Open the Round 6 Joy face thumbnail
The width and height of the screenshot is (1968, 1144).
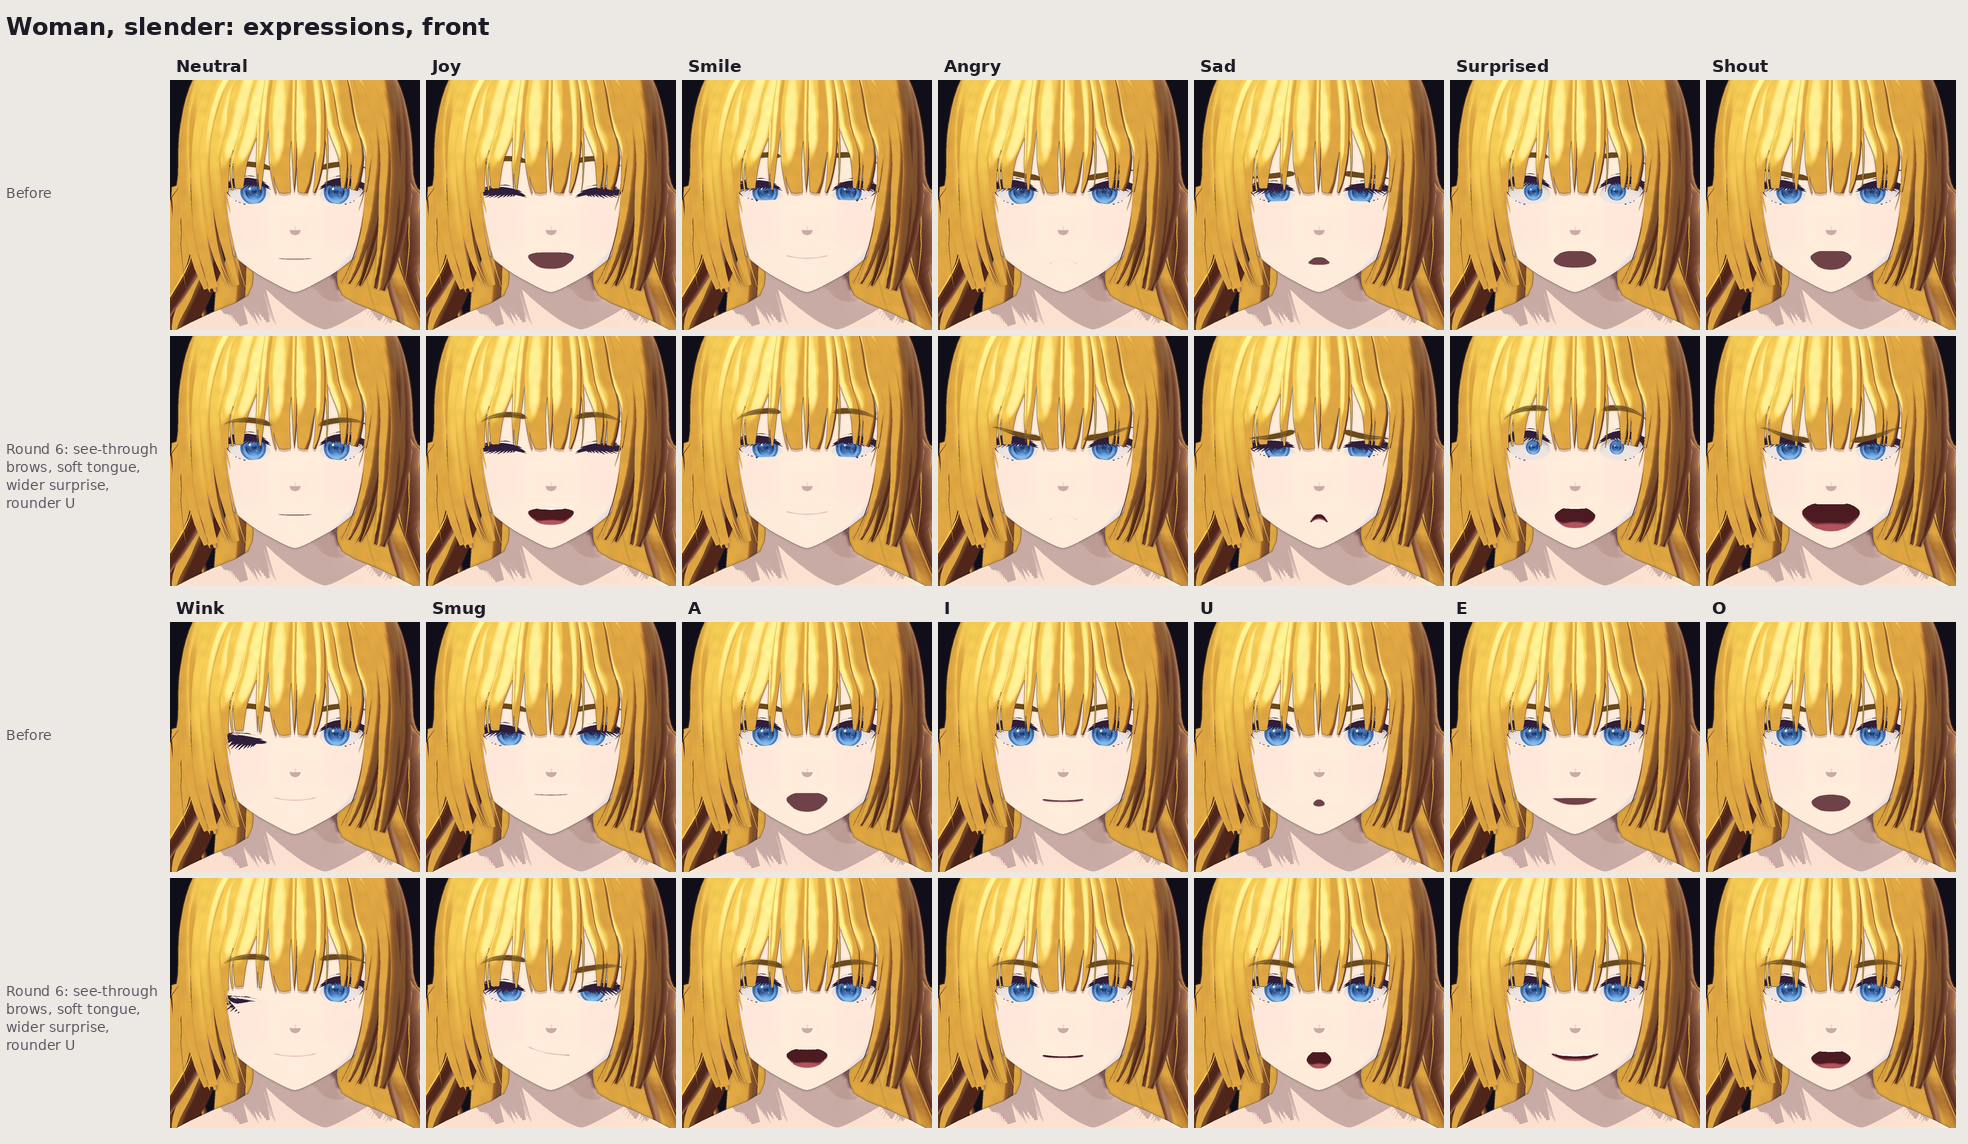coord(551,461)
